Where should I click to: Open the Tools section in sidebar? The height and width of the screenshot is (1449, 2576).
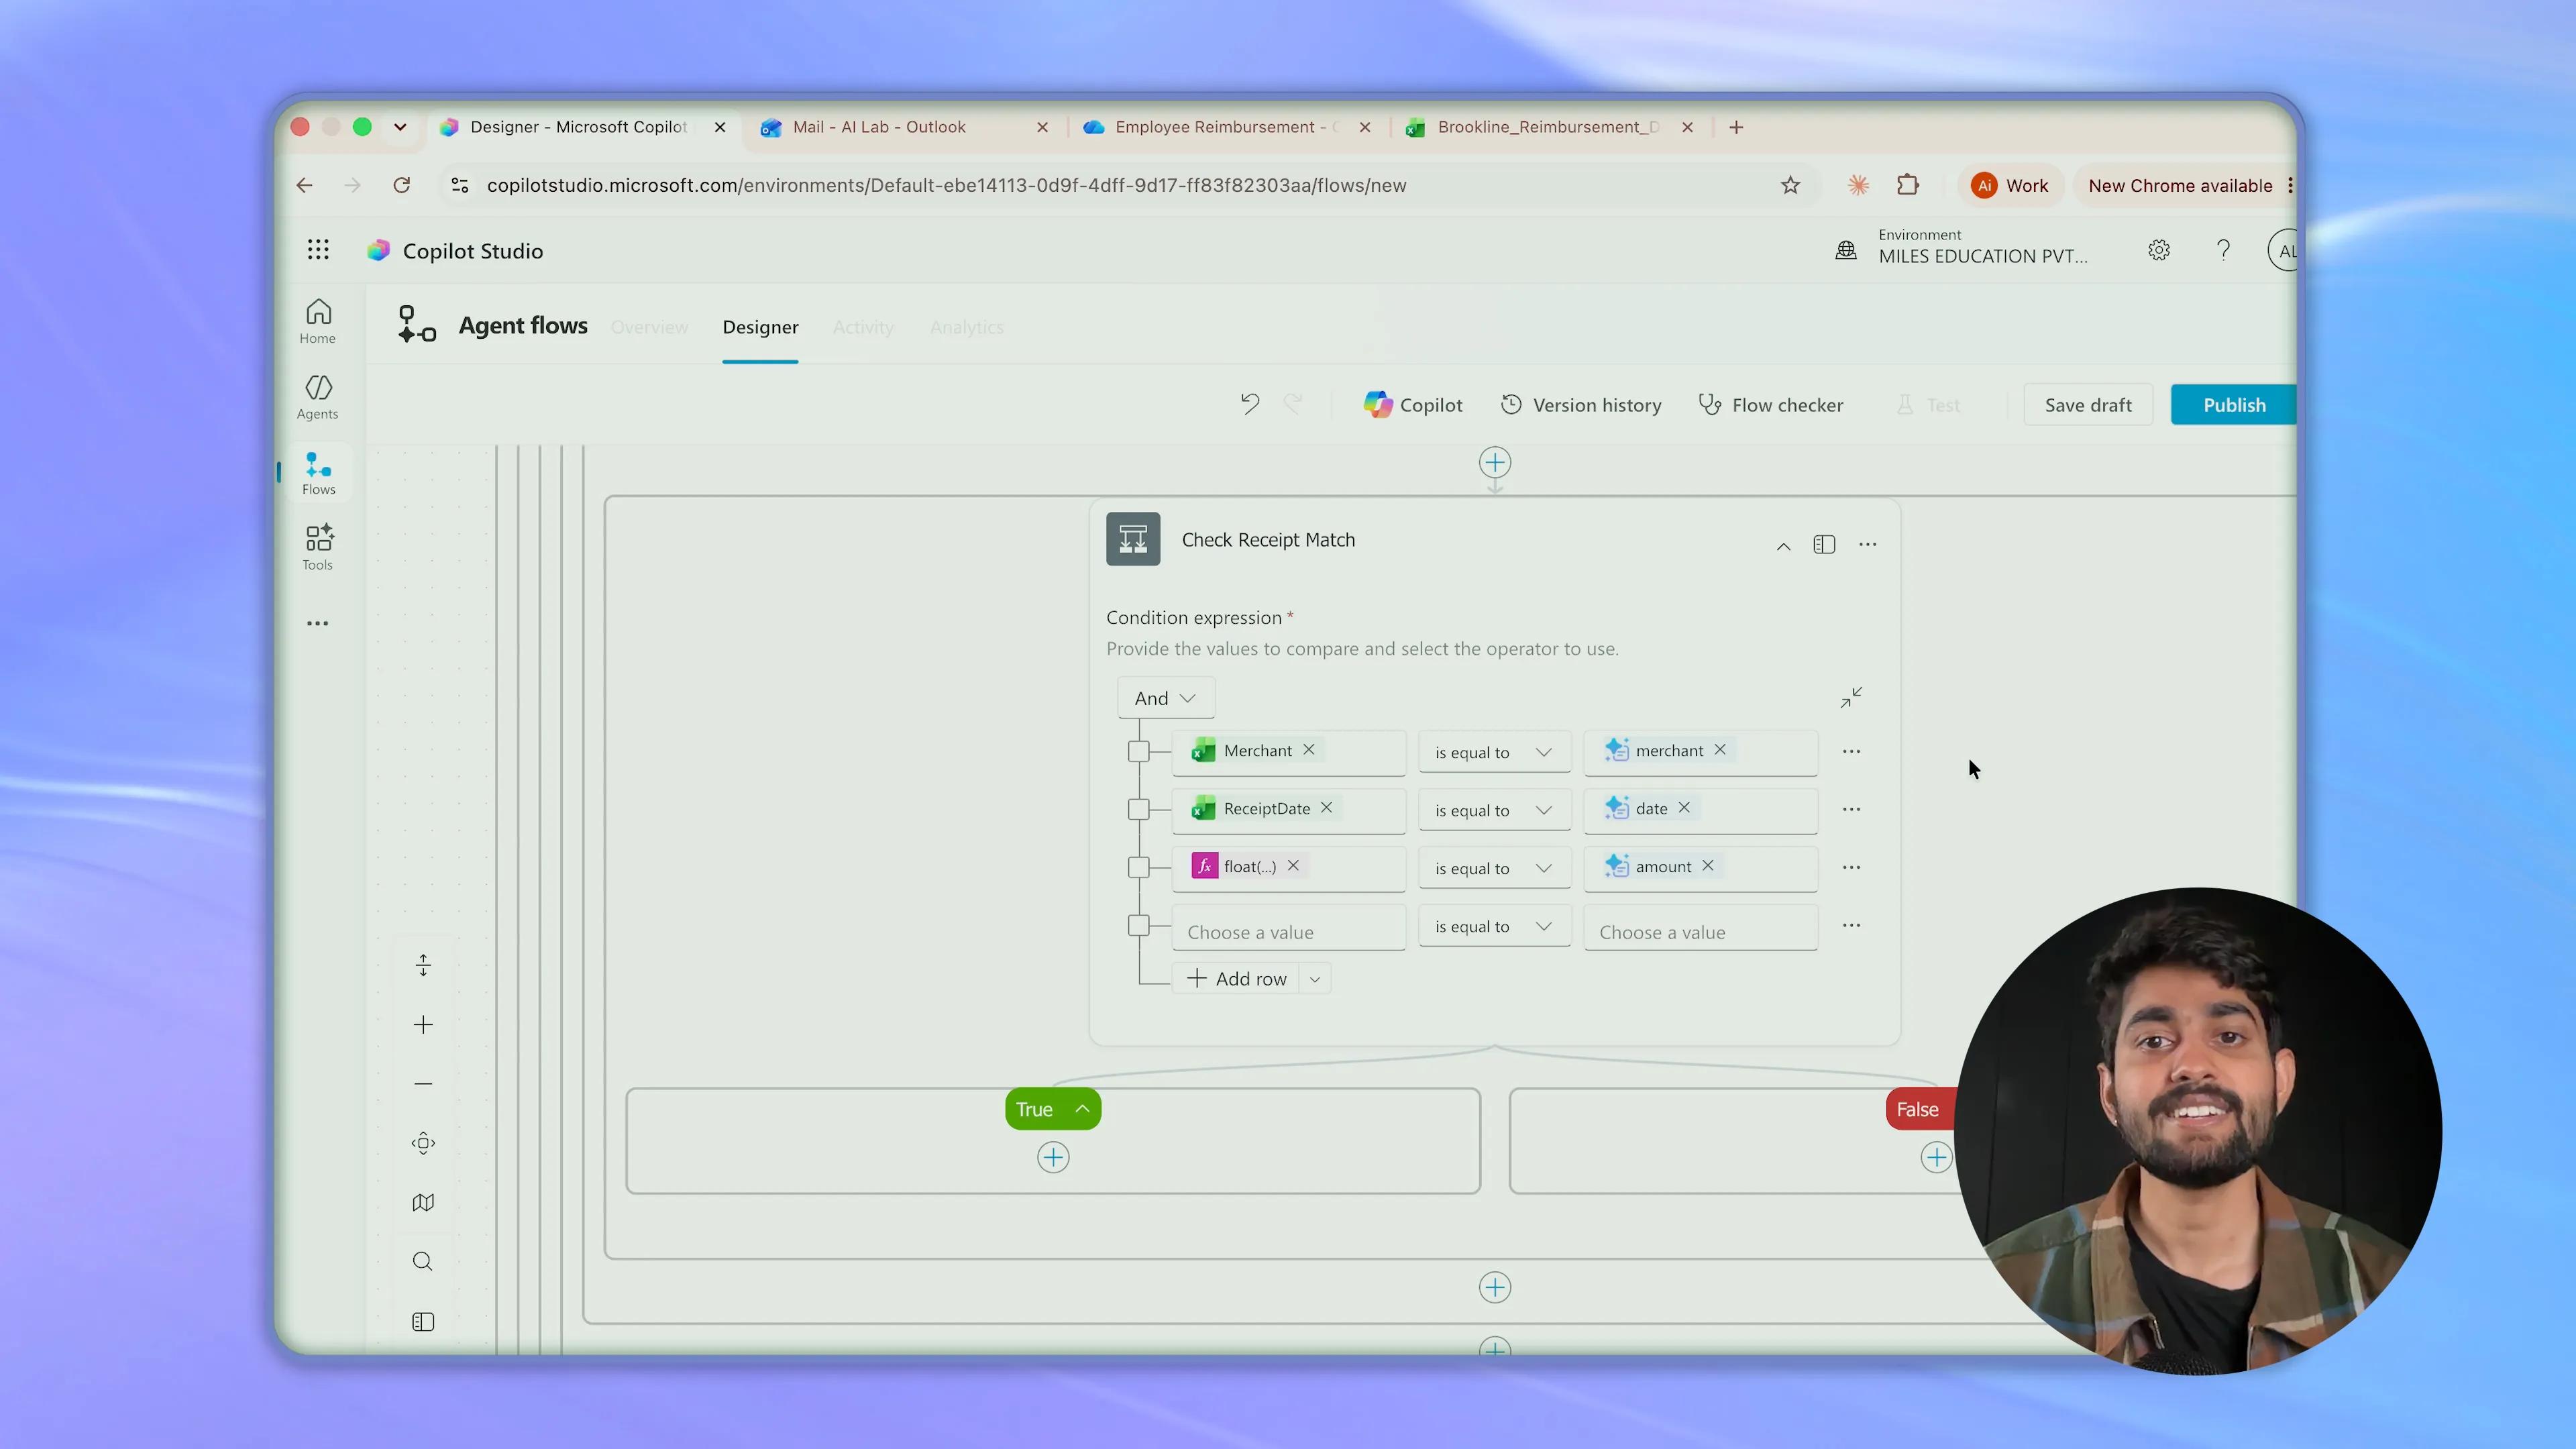click(x=318, y=548)
